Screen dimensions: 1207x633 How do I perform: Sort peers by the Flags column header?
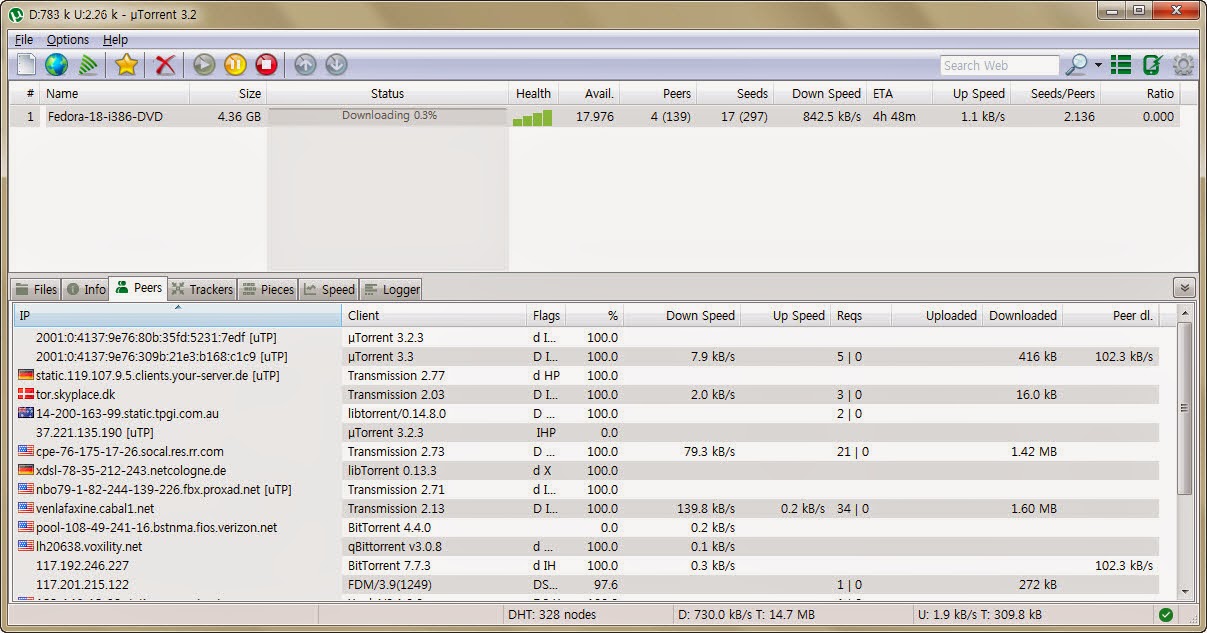click(546, 315)
